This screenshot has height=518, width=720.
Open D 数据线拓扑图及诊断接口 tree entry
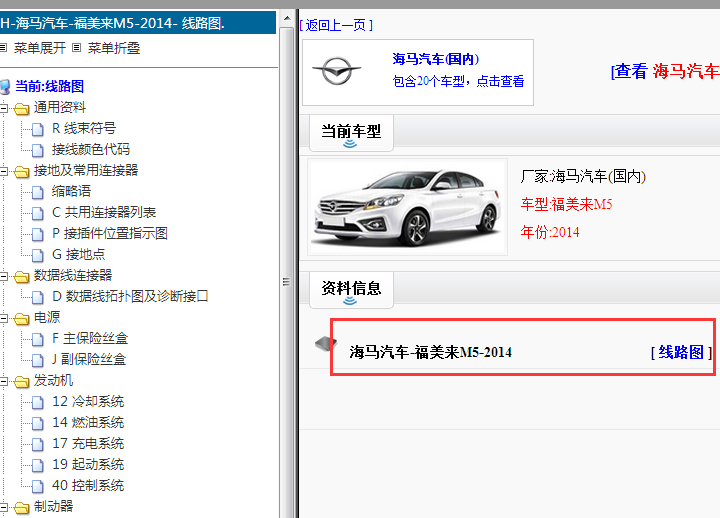tap(130, 296)
